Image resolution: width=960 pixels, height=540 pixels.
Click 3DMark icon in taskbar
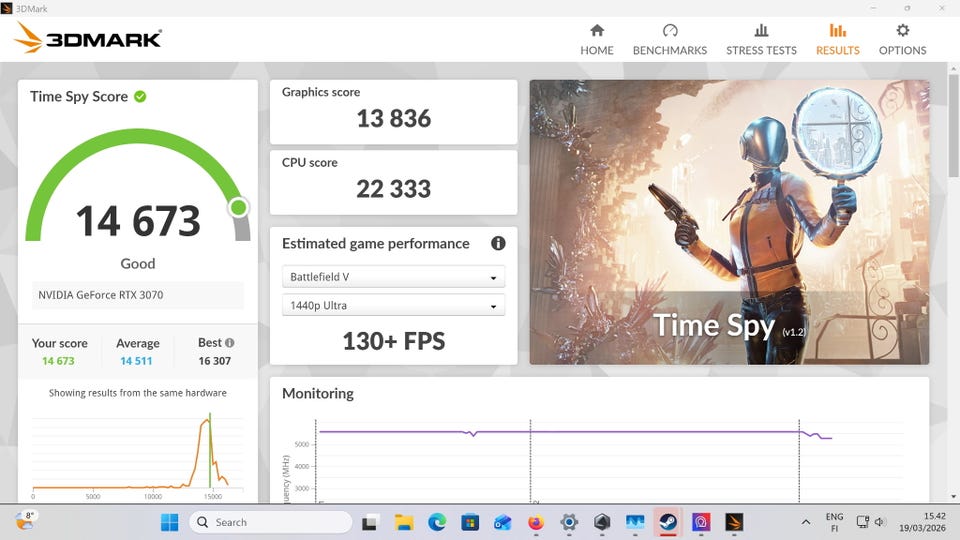coord(734,522)
